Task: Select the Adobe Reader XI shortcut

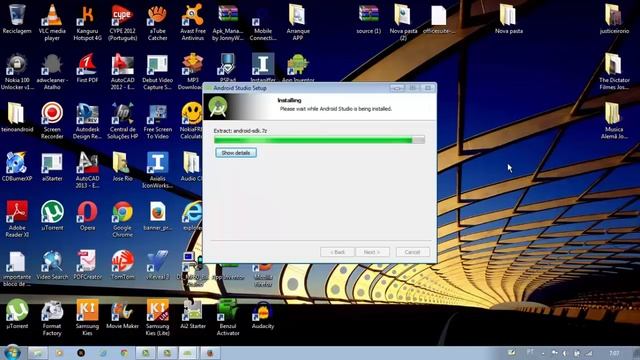Action: [17, 219]
